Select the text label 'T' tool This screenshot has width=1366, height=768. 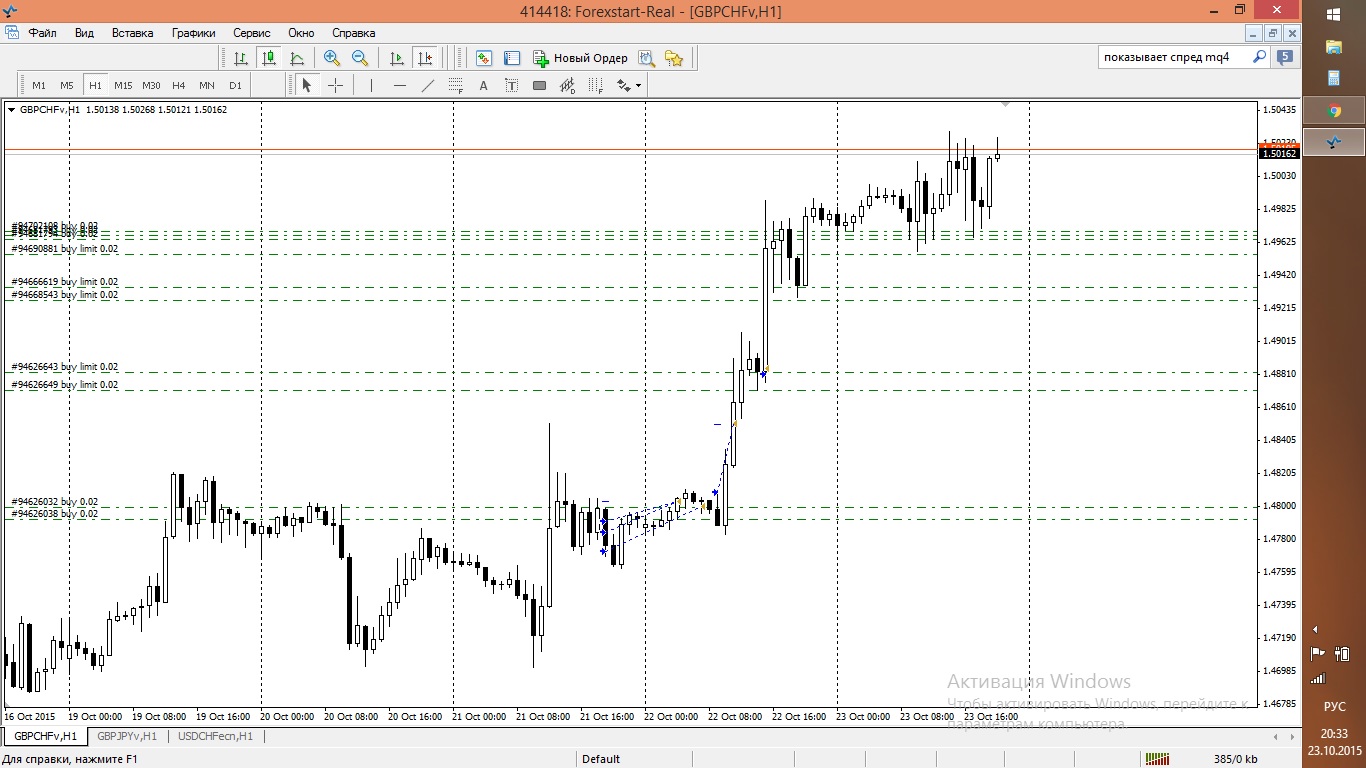[x=511, y=86]
